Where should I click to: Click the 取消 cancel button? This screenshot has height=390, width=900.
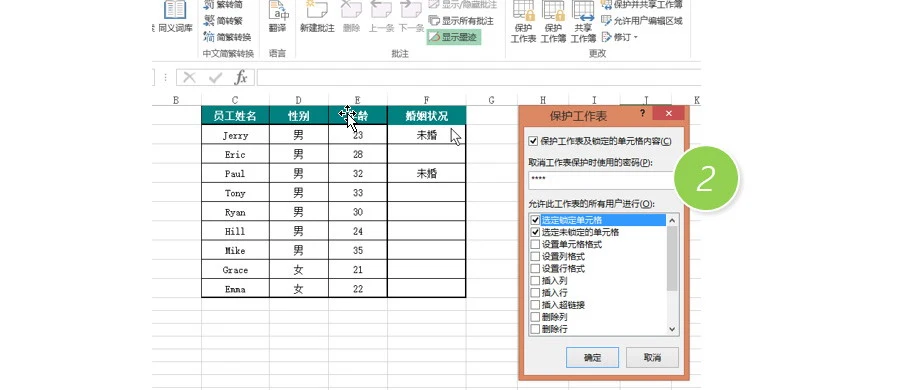(652, 357)
